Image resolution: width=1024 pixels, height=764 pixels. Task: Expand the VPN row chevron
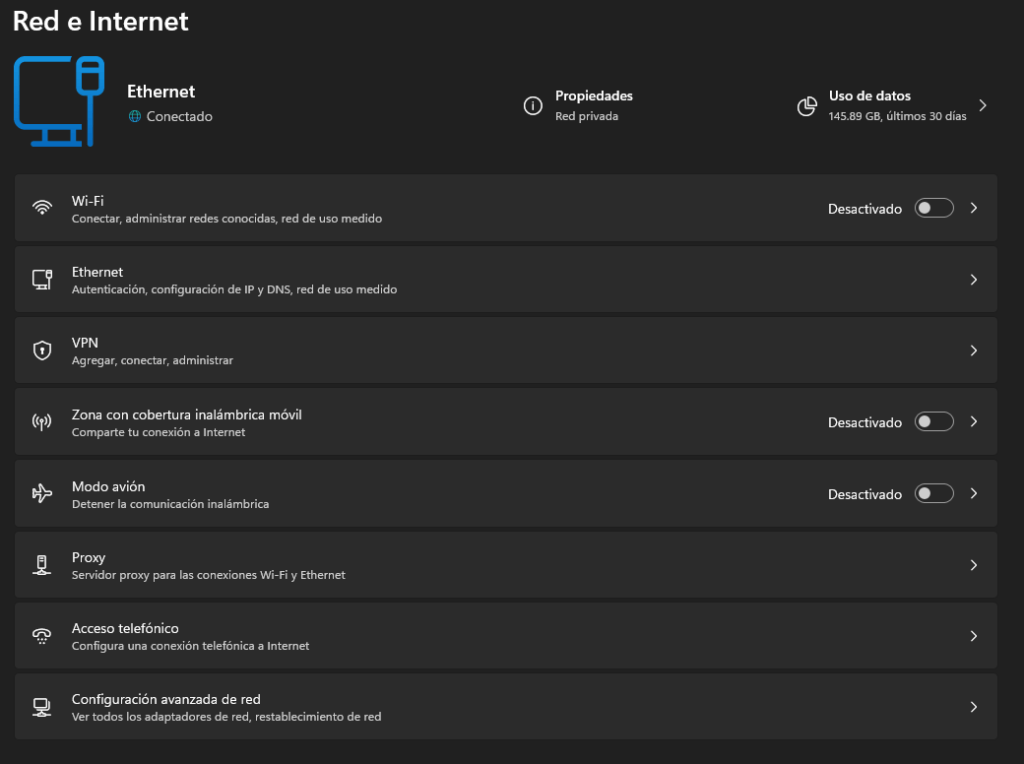click(974, 351)
